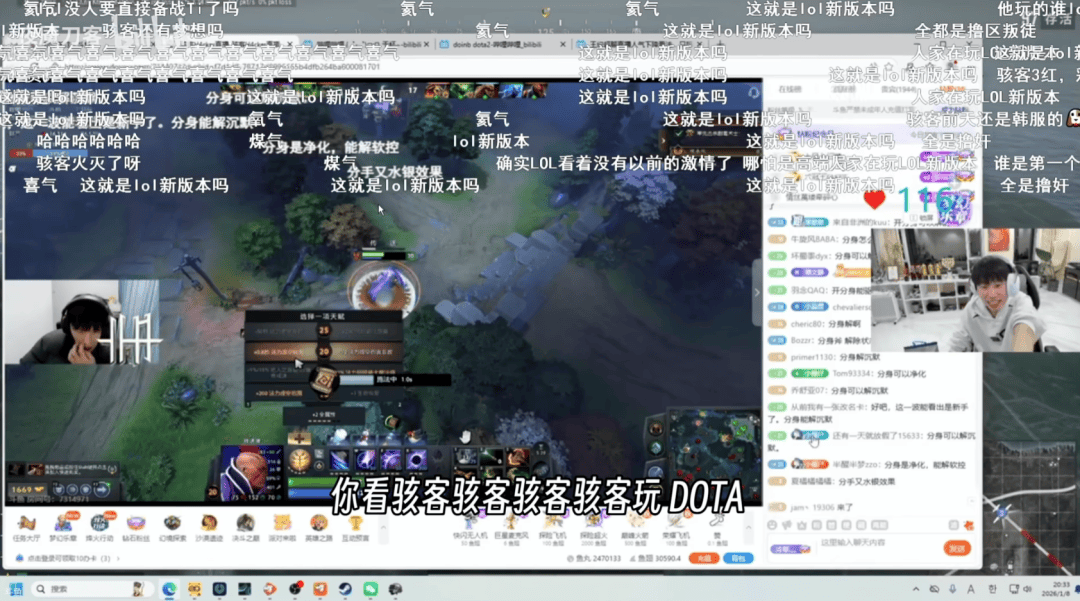Screen dimensions: 1080x601
Task: Click the 充值 recharge button
Action: (705, 558)
